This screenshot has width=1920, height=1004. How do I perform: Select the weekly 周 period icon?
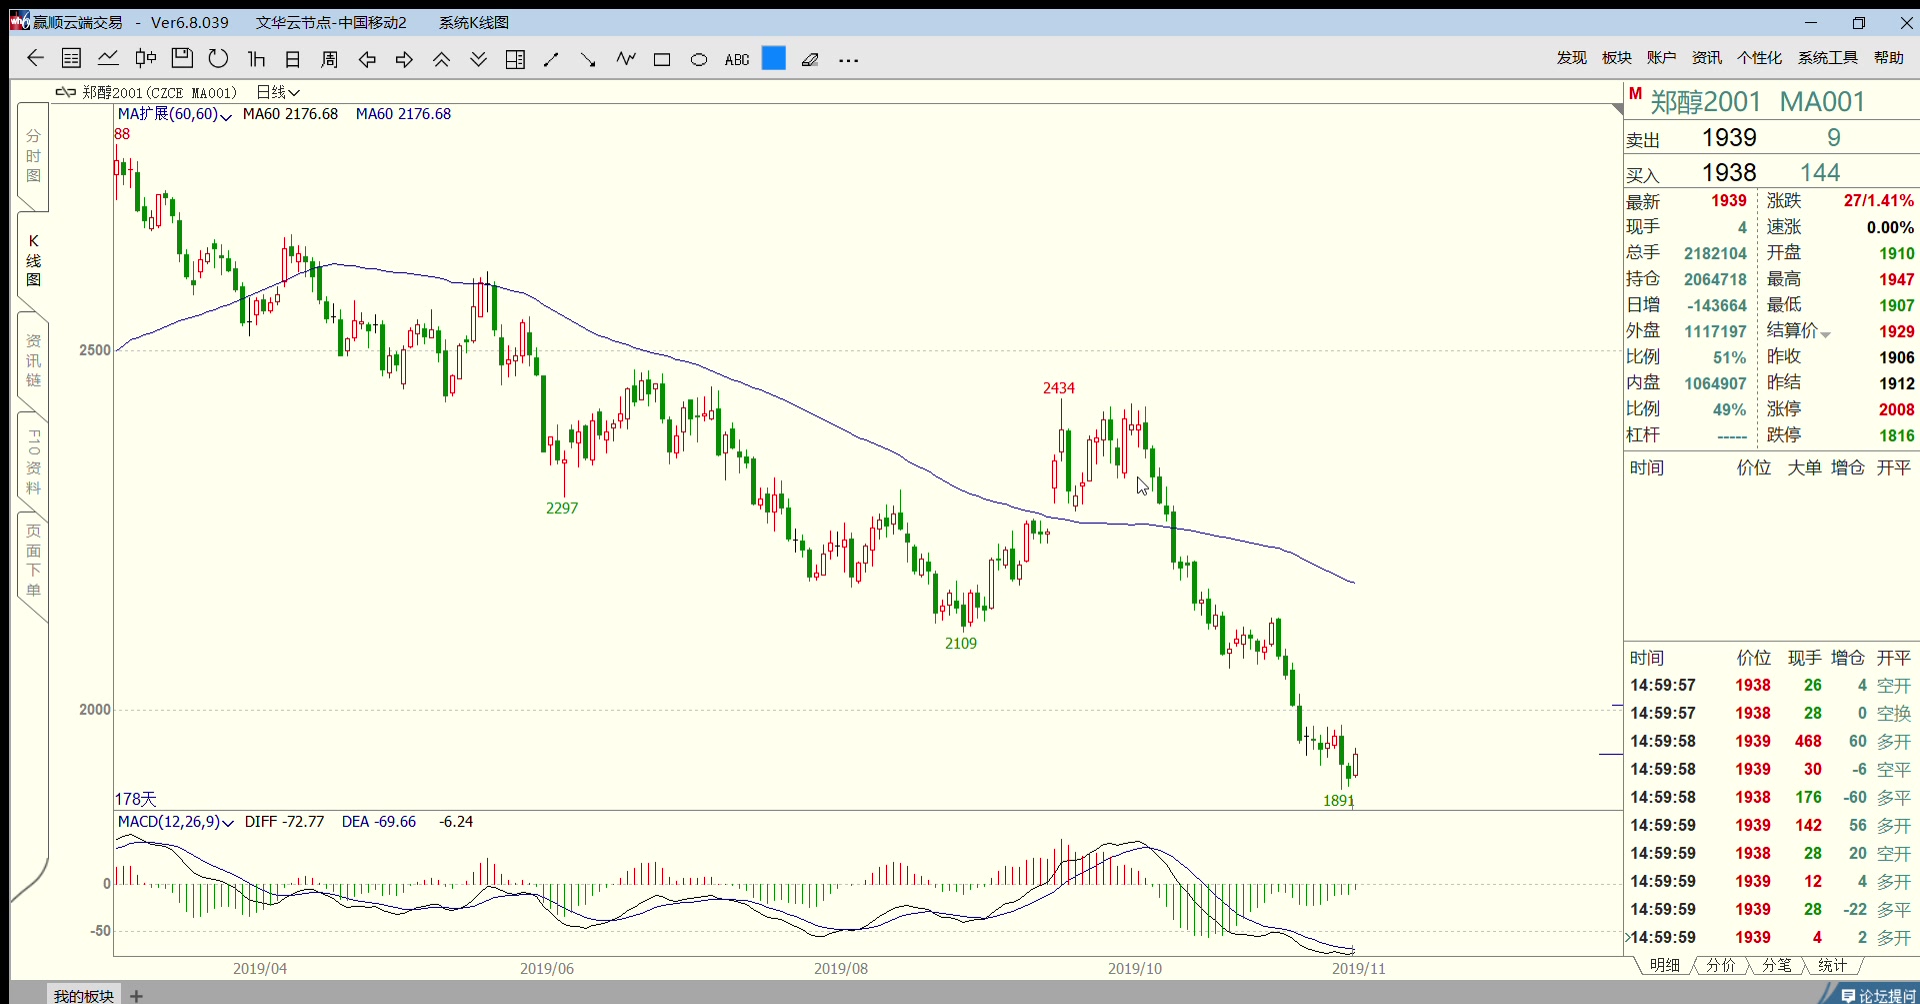click(x=329, y=59)
